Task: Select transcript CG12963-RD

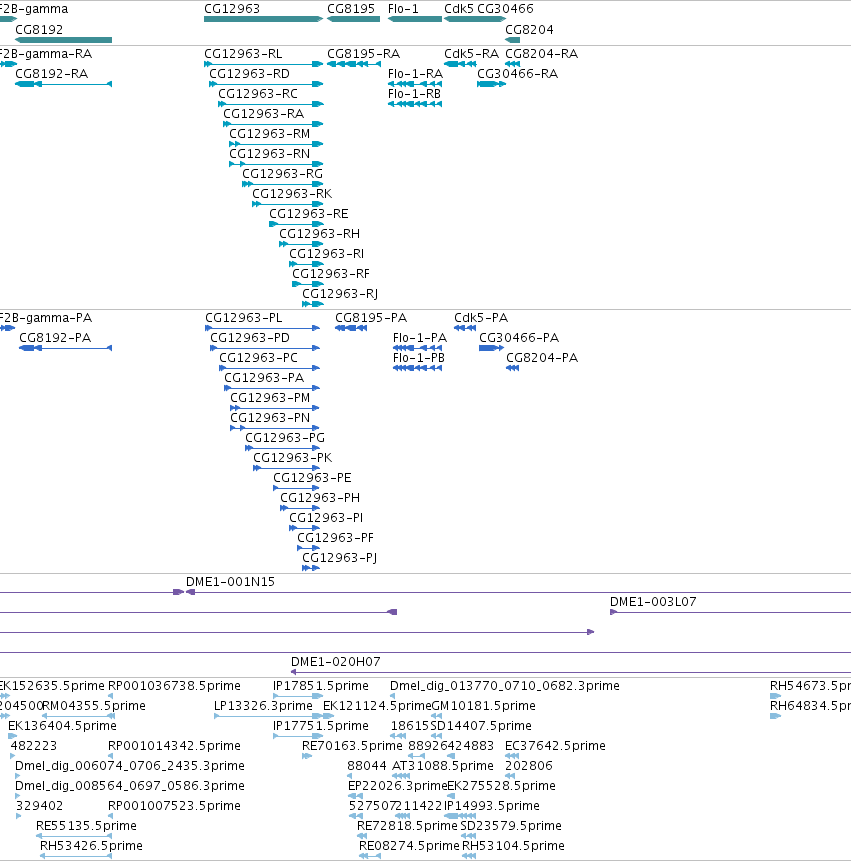Action: click(x=266, y=84)
